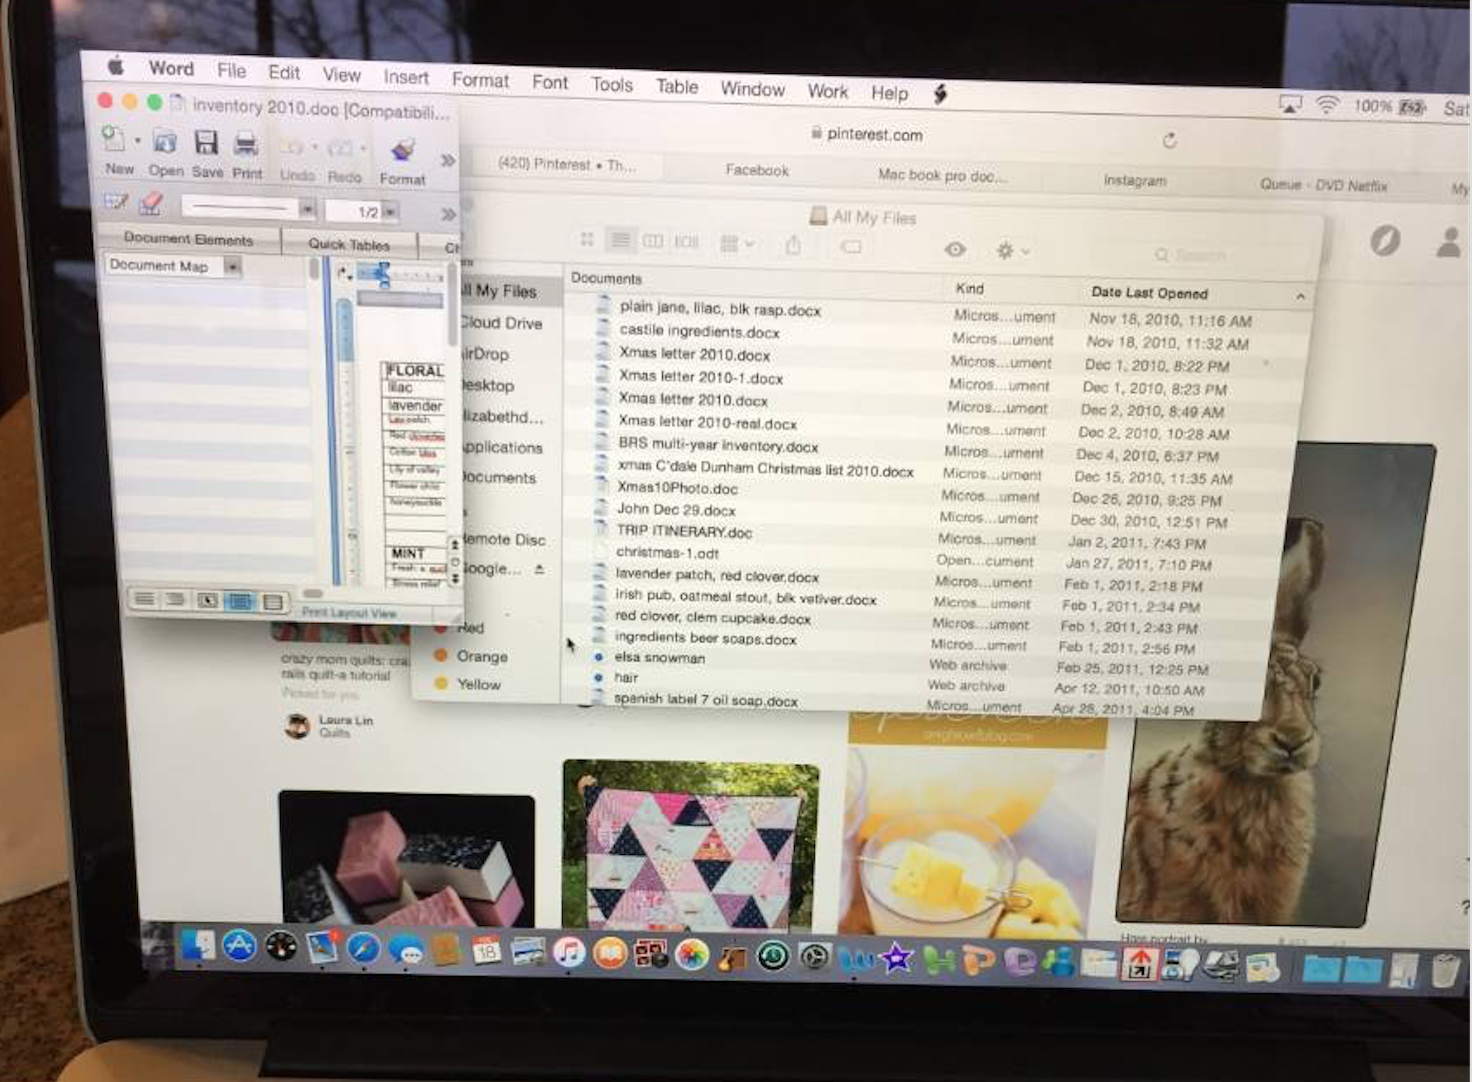Switch to the Instagram tab in Safari
Screen dimensions: 1472x1082
1134,180
